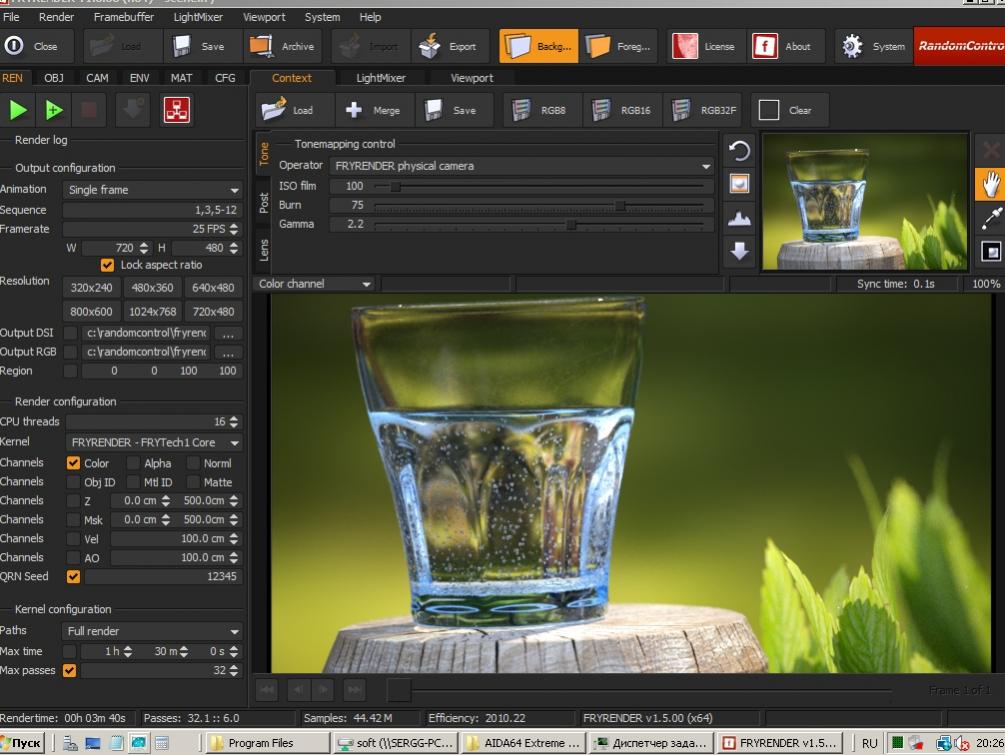Adjust the CPU threads stepper

point(233,422)
